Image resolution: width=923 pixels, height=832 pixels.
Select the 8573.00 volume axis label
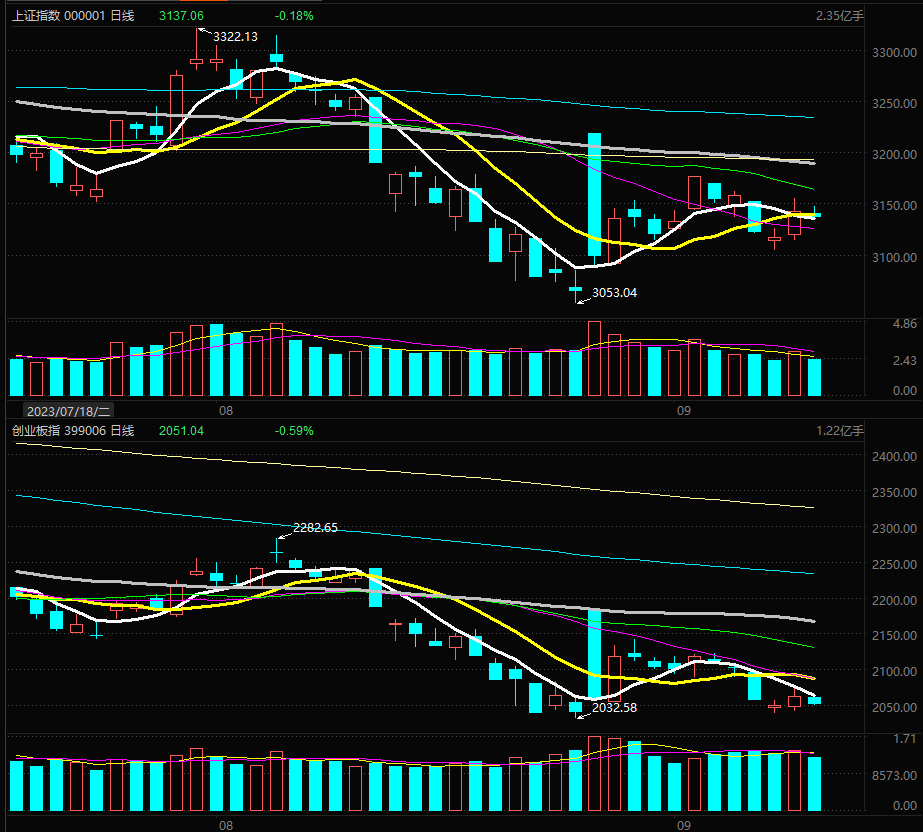pos(894,775)
